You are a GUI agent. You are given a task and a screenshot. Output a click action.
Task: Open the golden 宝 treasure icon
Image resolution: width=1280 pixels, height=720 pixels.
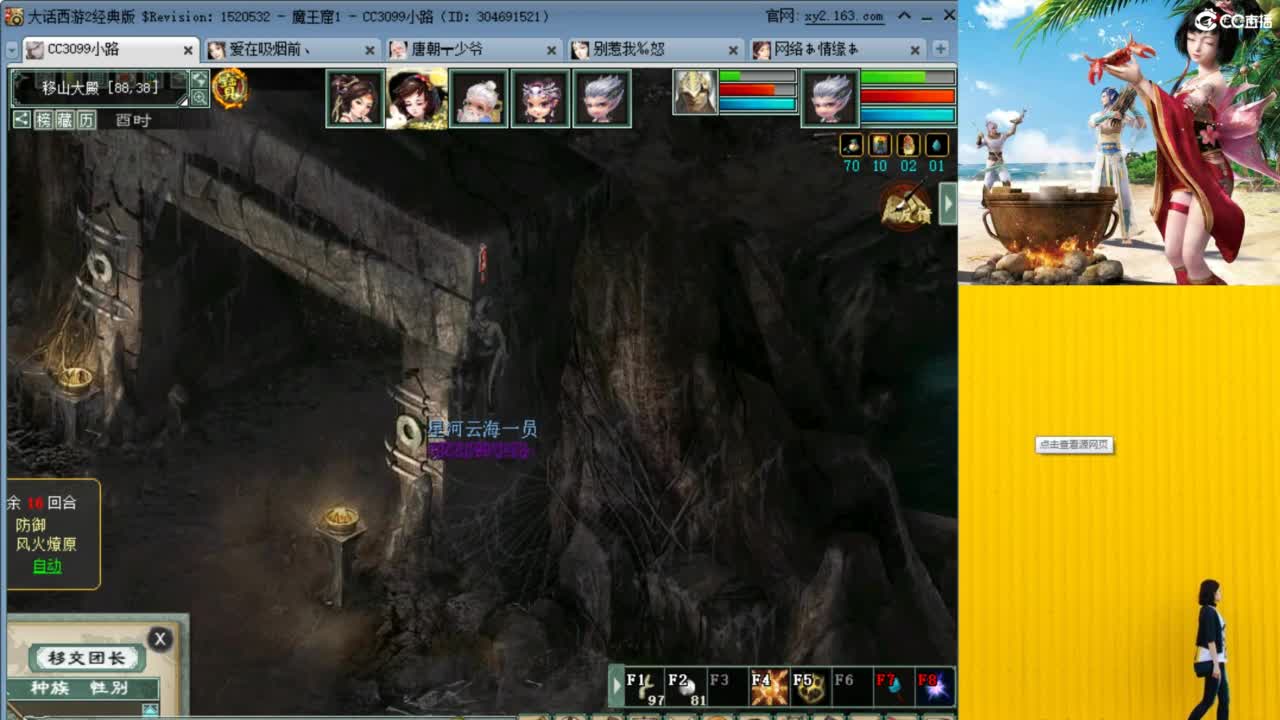230,89
